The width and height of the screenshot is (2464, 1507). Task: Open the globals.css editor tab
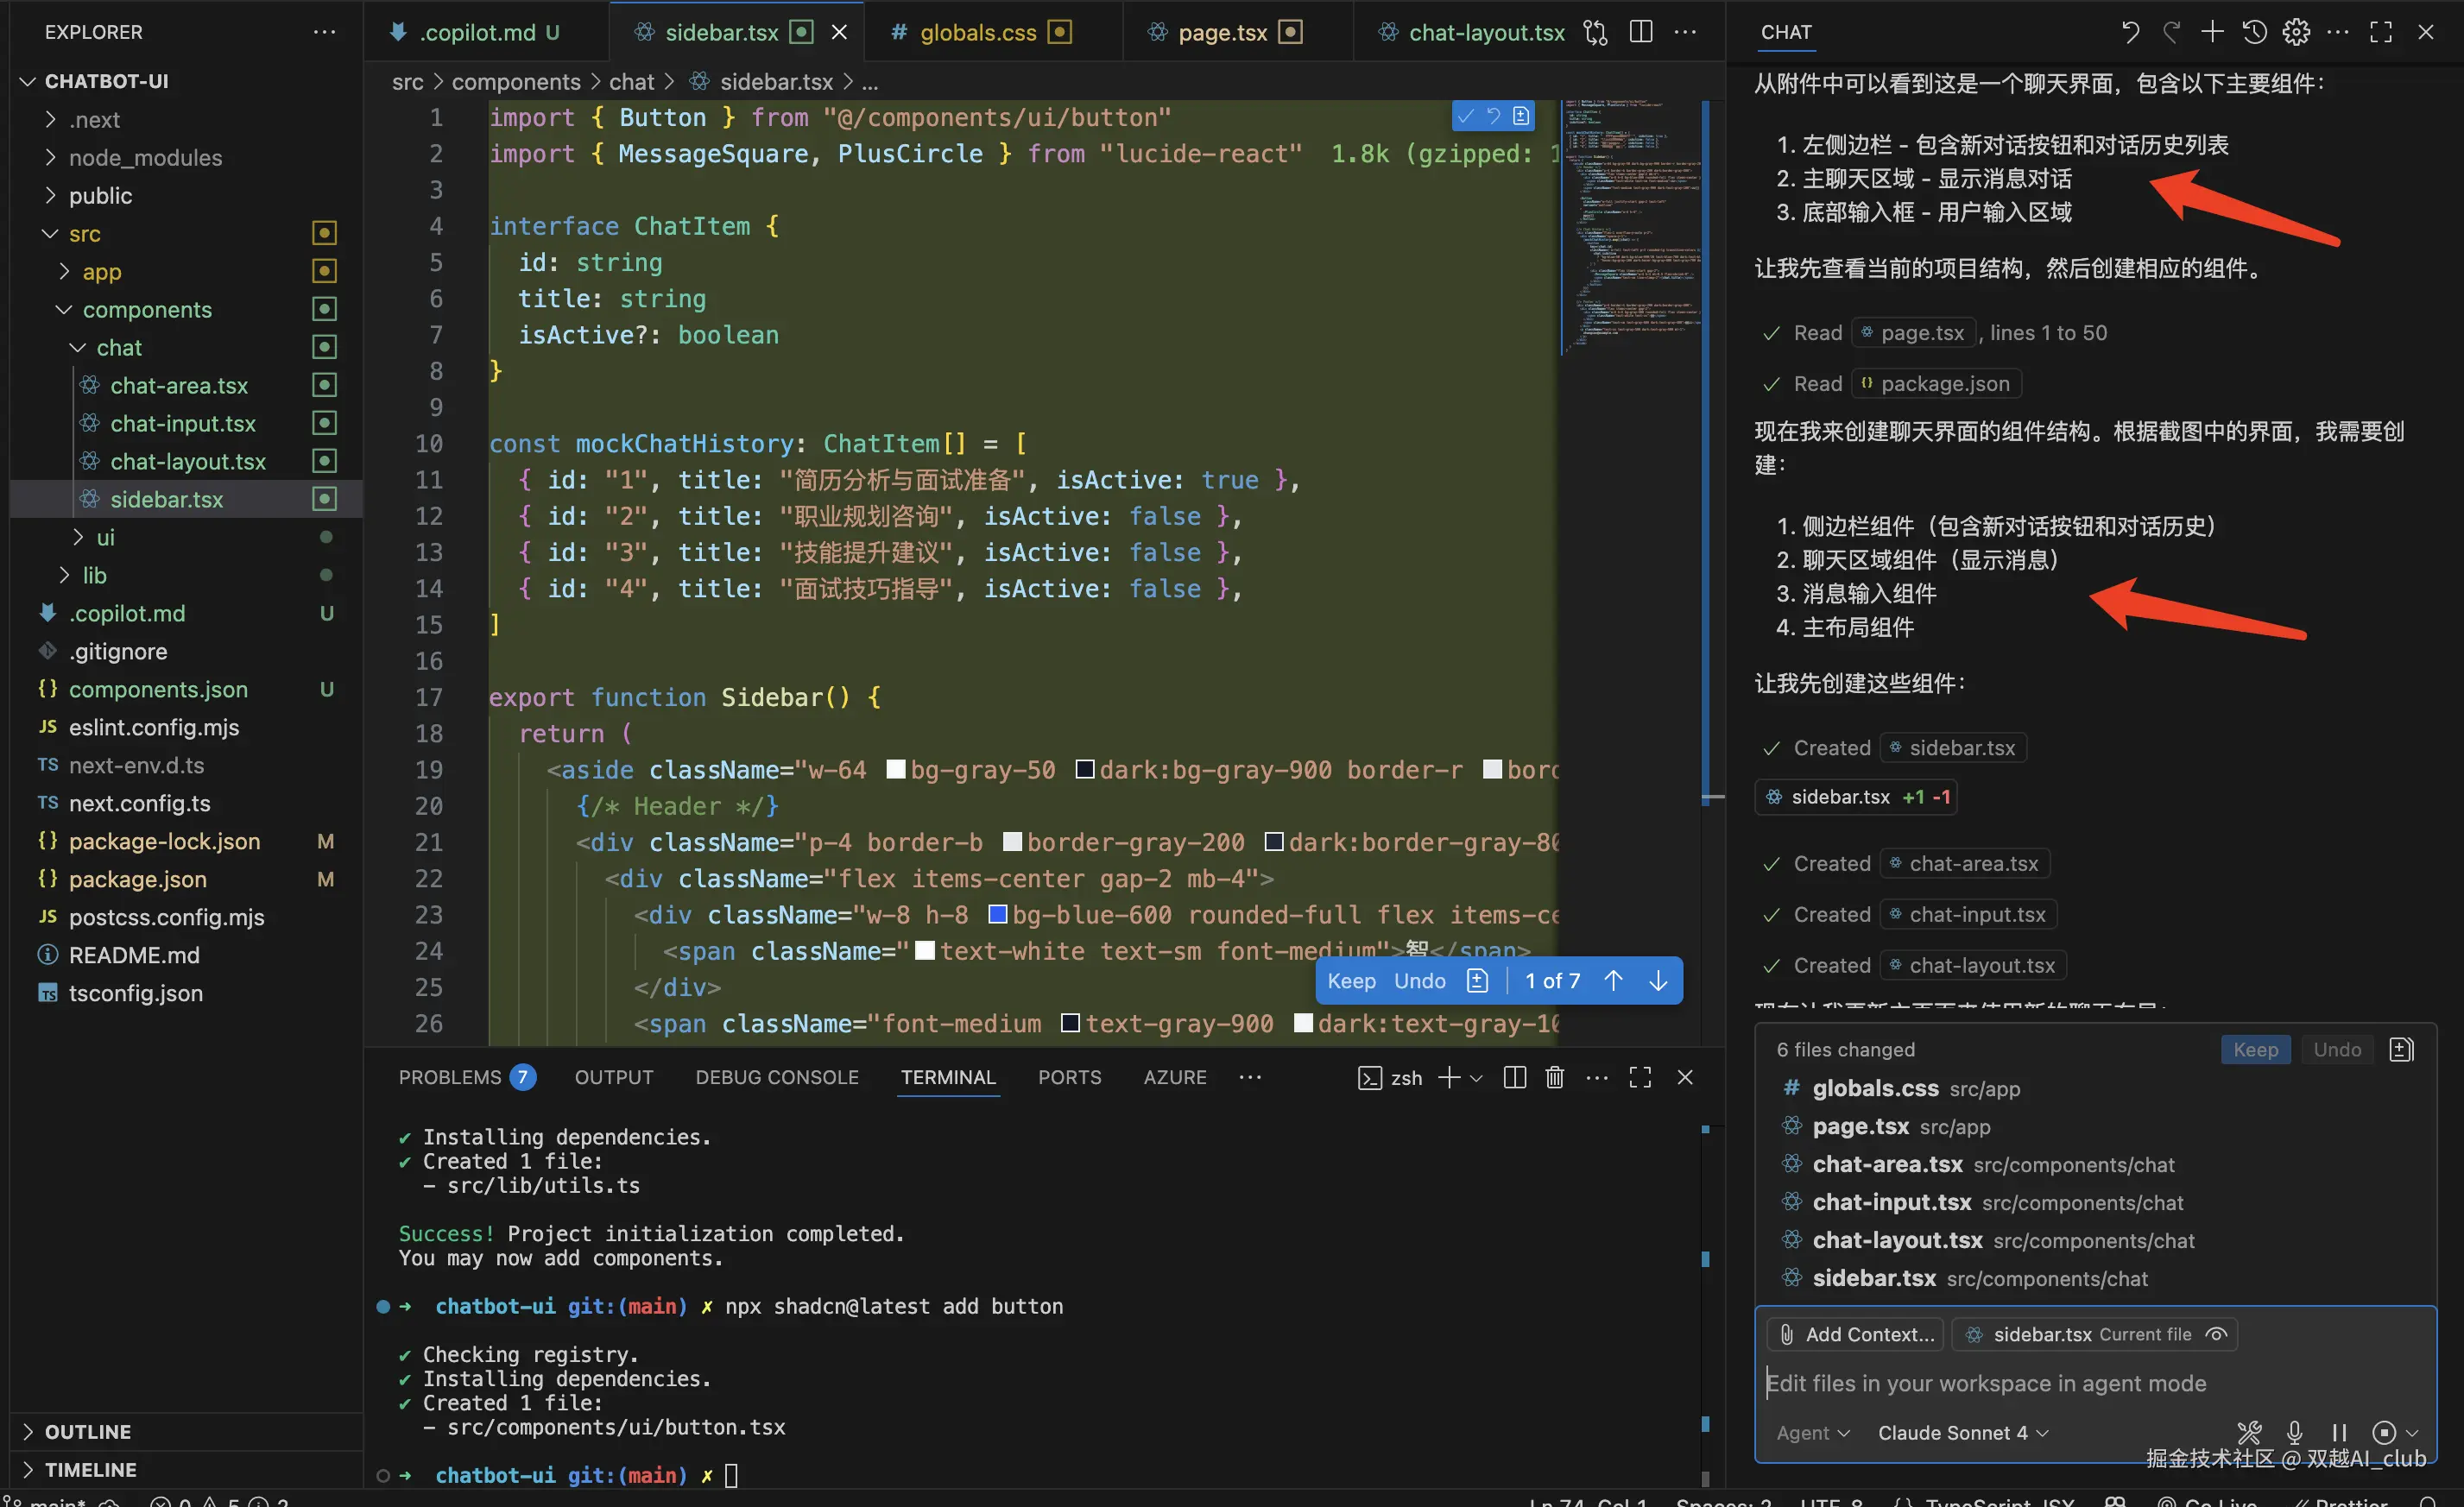click(x=977, y=32)
